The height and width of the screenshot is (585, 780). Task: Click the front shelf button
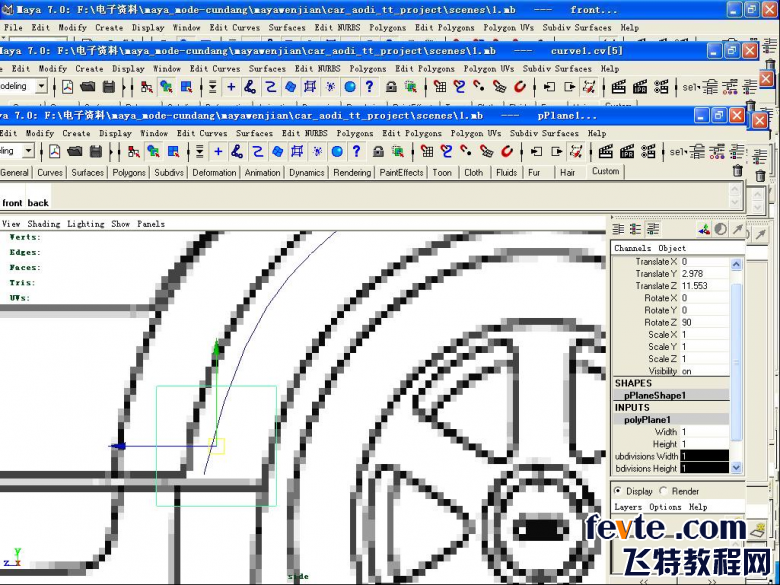[x=12, y=203]
